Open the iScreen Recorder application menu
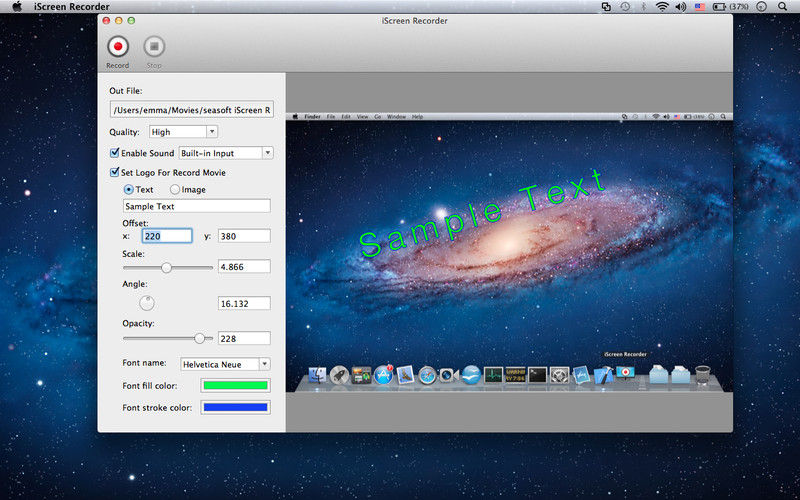The image size is (800, 500). (x=72, y=7)
